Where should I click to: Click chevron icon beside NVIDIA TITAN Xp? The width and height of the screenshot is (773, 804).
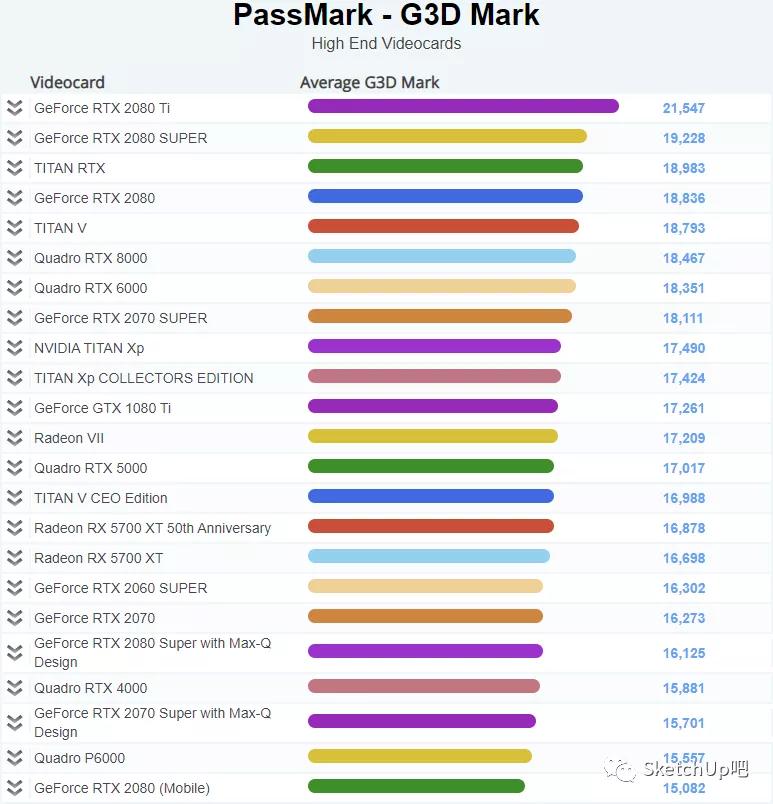coord(14,348)
